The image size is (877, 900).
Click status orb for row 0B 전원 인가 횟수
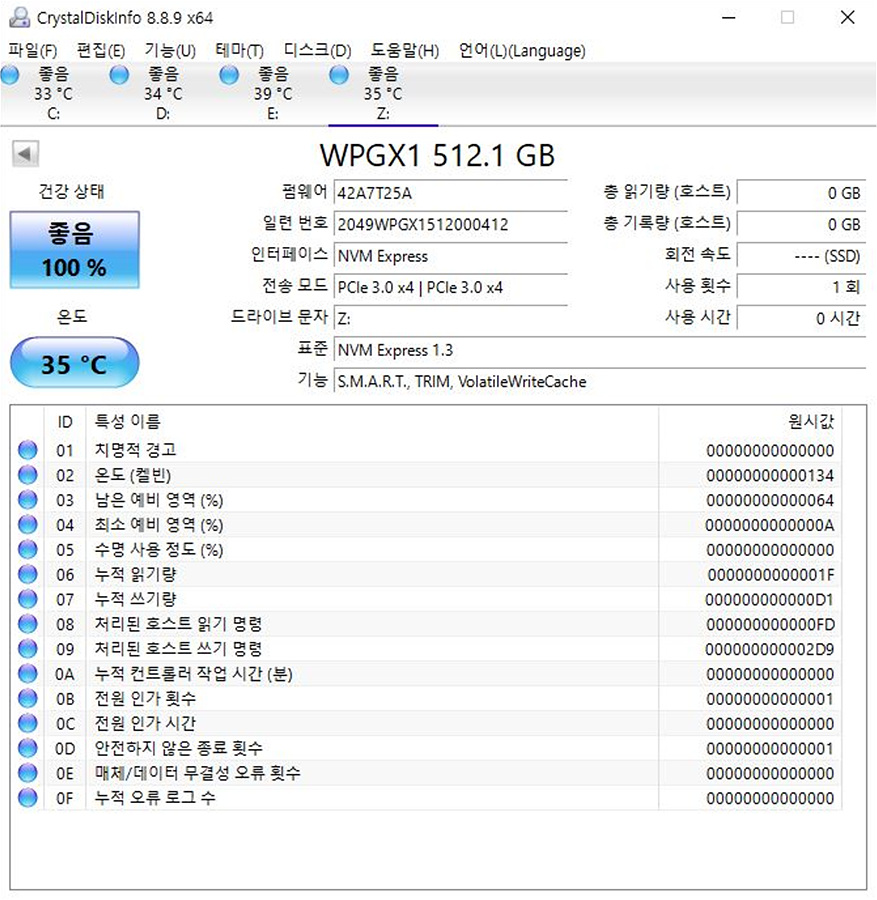point(28,699)
